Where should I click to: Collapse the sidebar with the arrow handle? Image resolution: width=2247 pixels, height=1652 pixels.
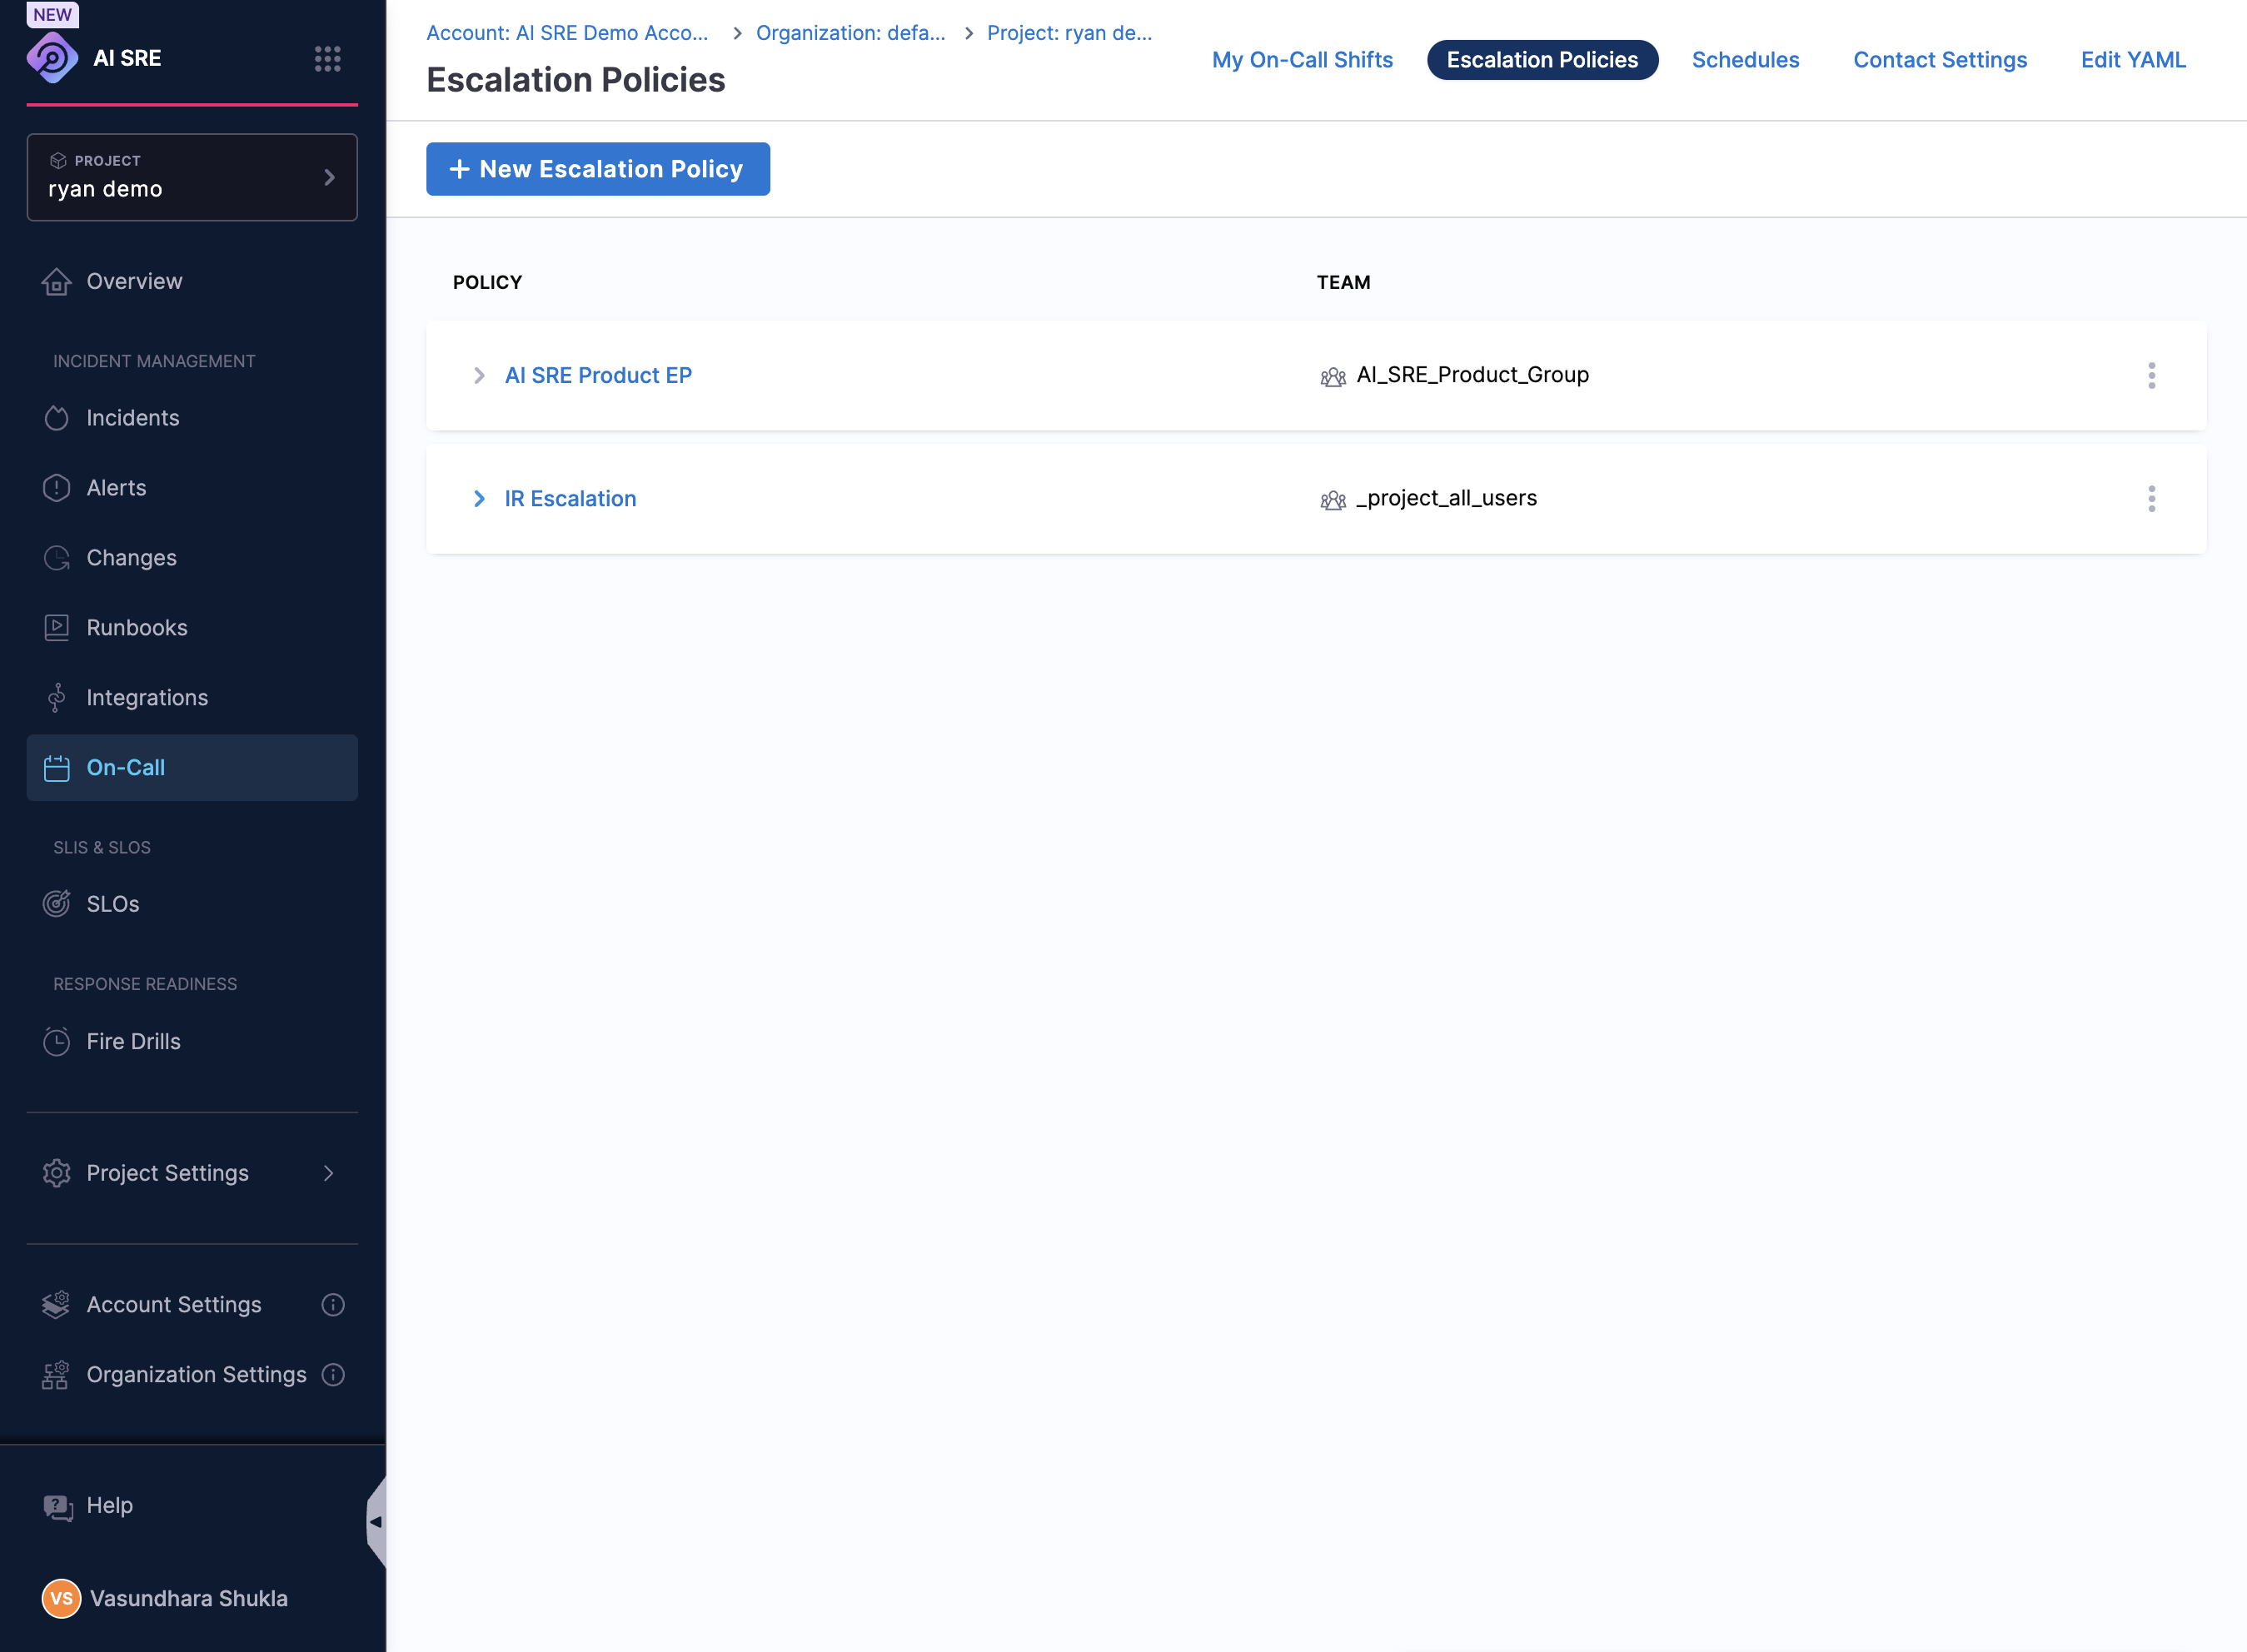point(376,1522)
